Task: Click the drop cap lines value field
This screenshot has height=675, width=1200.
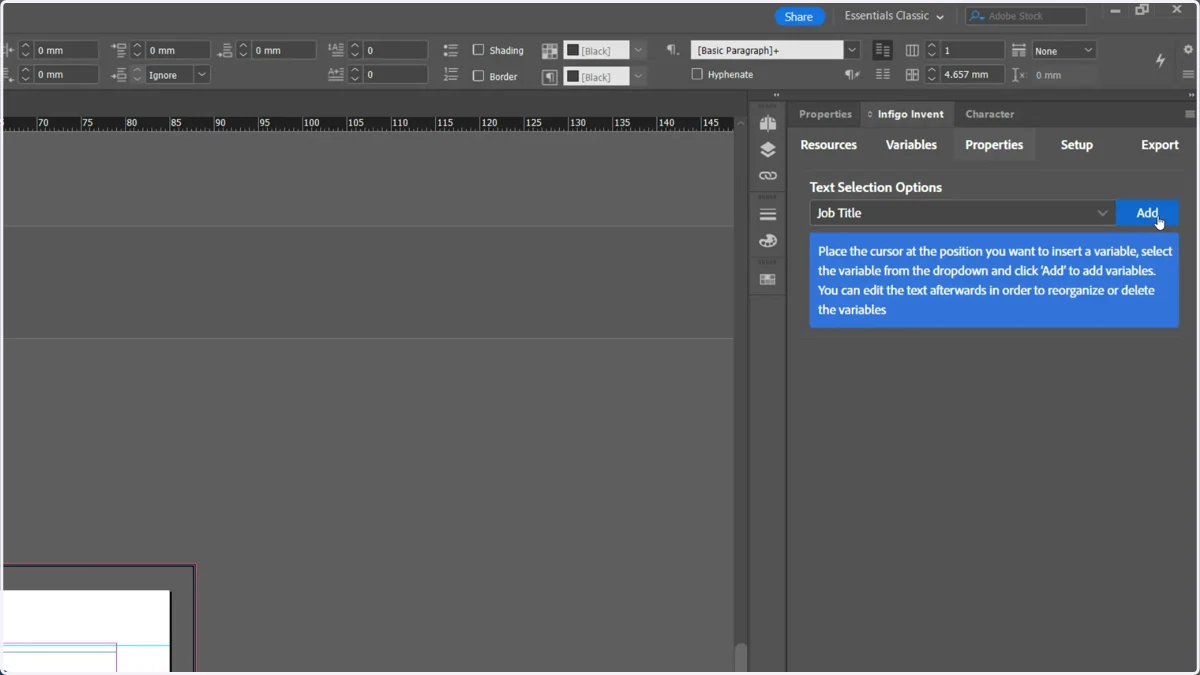Action: pos(395,50)
